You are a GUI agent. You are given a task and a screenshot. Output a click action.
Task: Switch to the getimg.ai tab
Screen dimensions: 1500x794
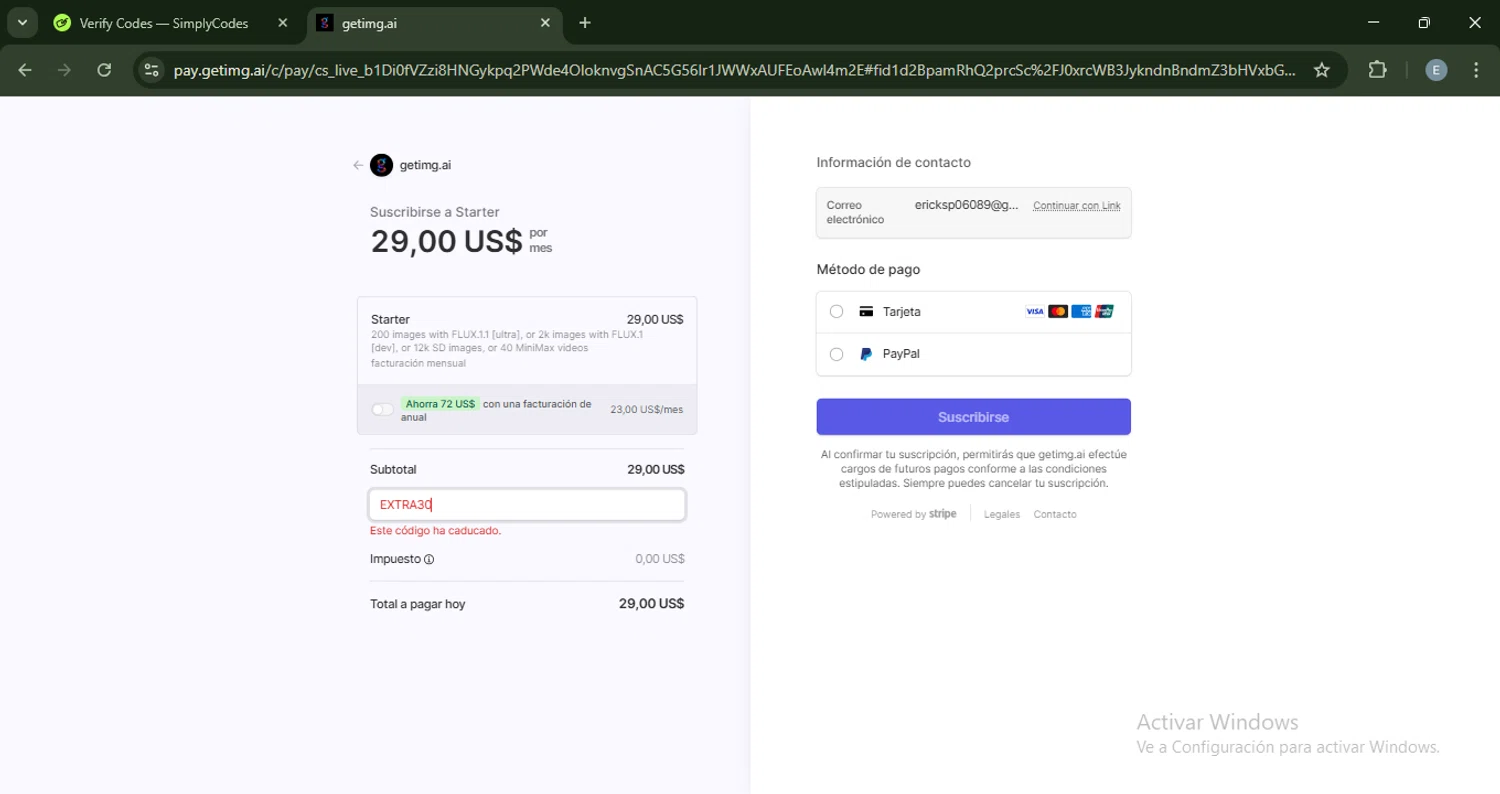[x=434, y=23]
